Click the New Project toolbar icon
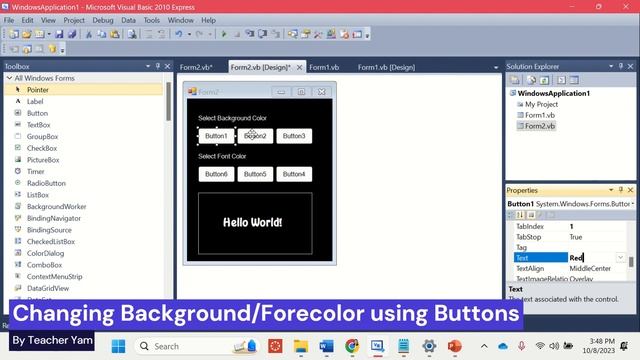Screen dimensions: 640x360 coord(14,34)
